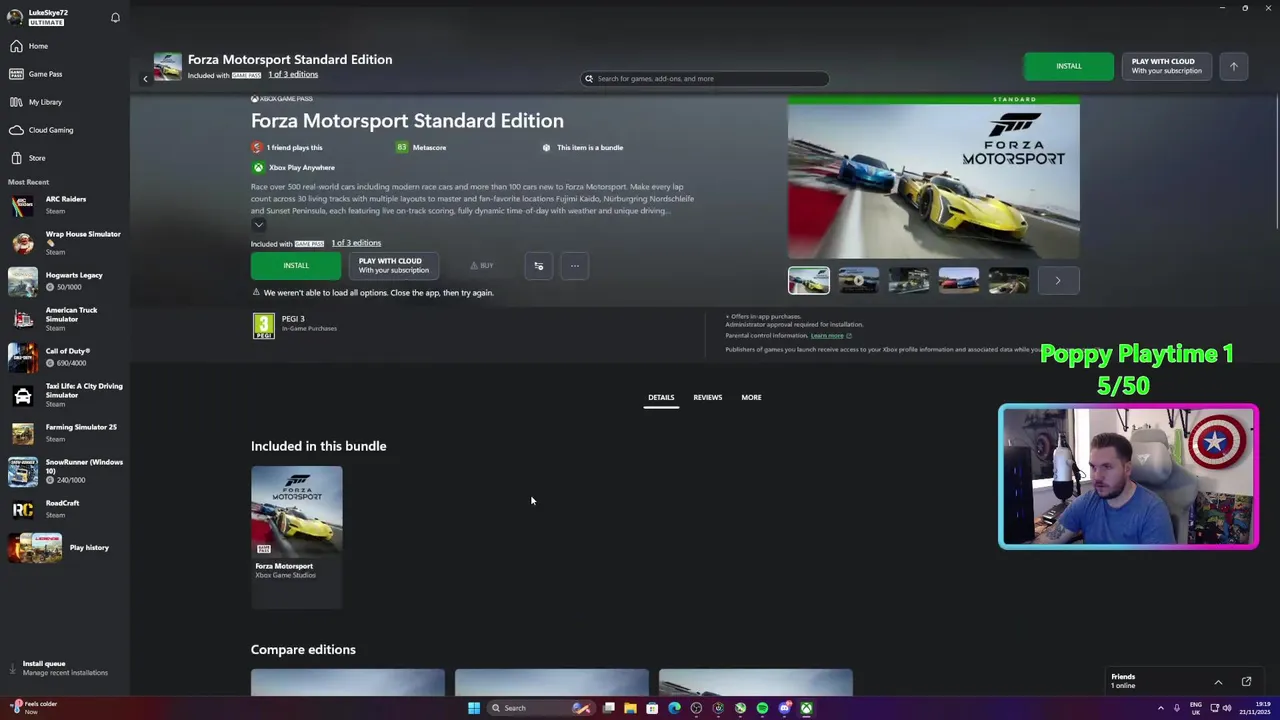Image resolution: width=1280 pixels, height=720 pixels.
Task: Select the fourth screenshot thumbnail
Action: tap(959, 281)
